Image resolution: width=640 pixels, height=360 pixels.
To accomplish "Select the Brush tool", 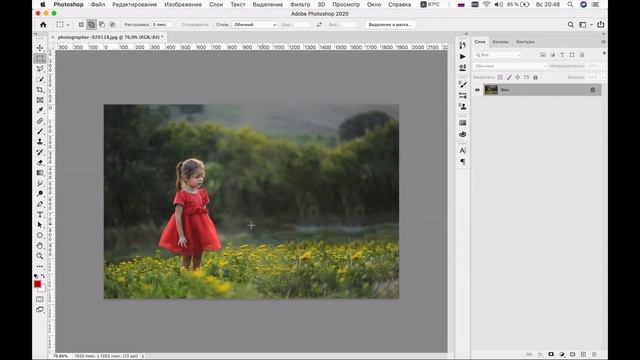I will point(40,131).
